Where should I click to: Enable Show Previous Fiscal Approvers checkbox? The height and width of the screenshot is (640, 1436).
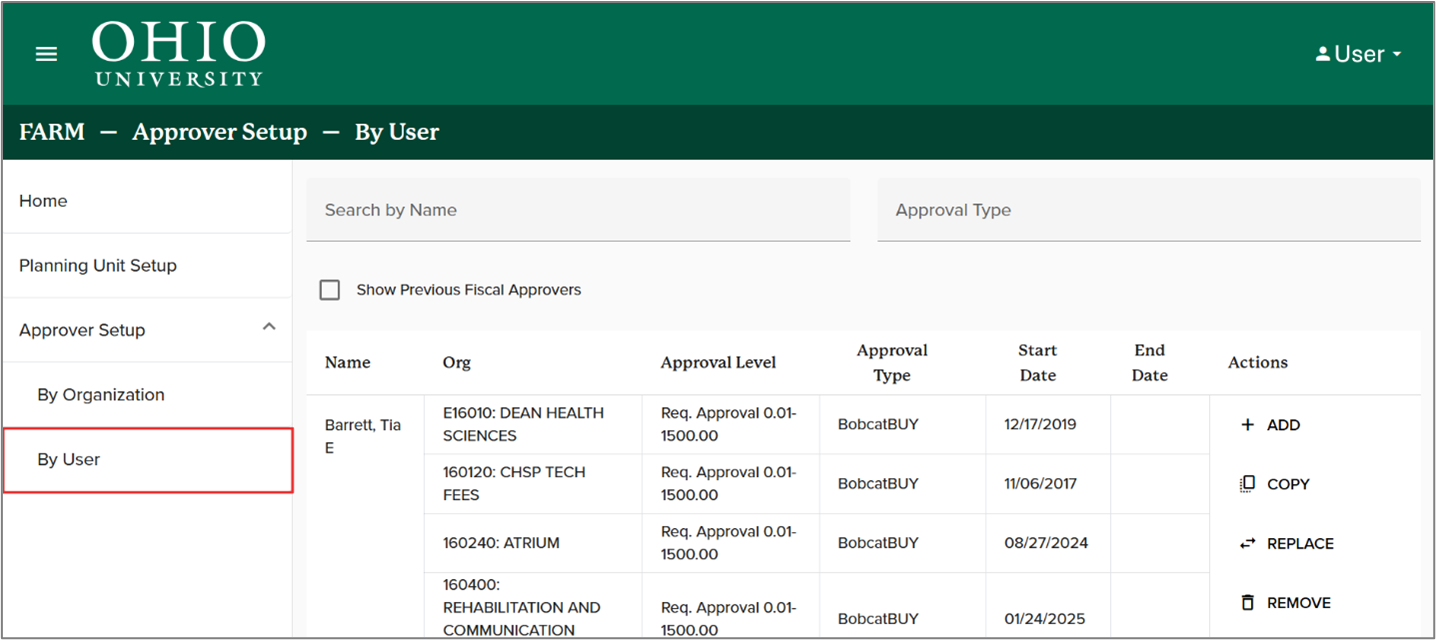330,290
